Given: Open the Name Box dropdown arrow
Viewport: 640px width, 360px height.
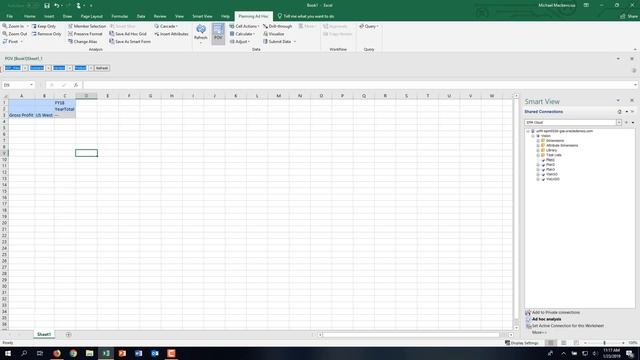Looking at the screenshot, I should tap(31, 85).
